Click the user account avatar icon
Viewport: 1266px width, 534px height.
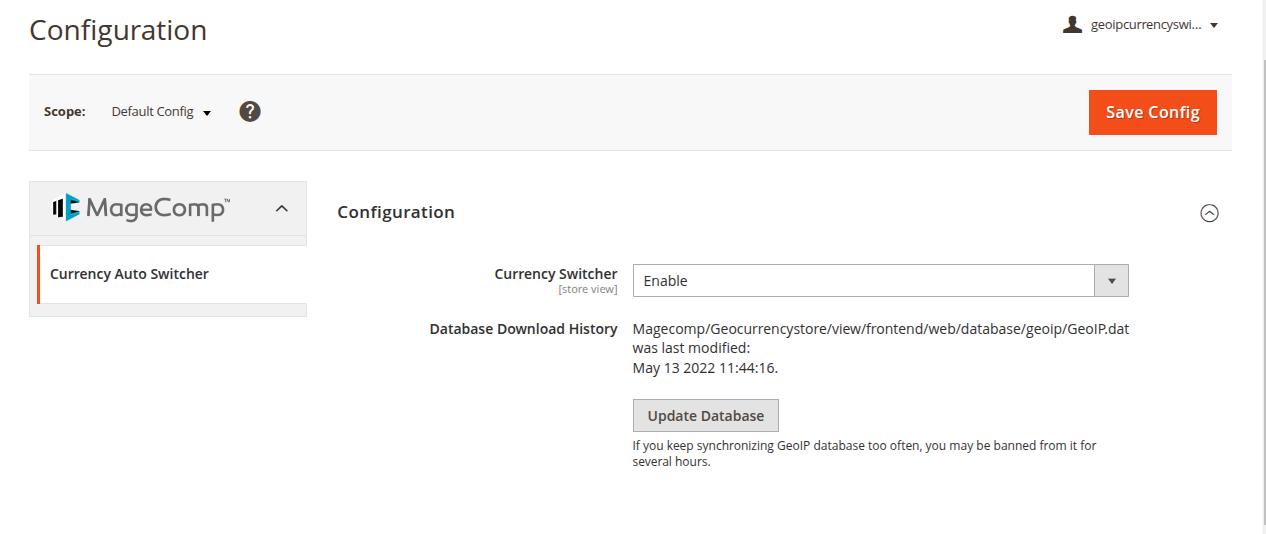pos(1072,25)
